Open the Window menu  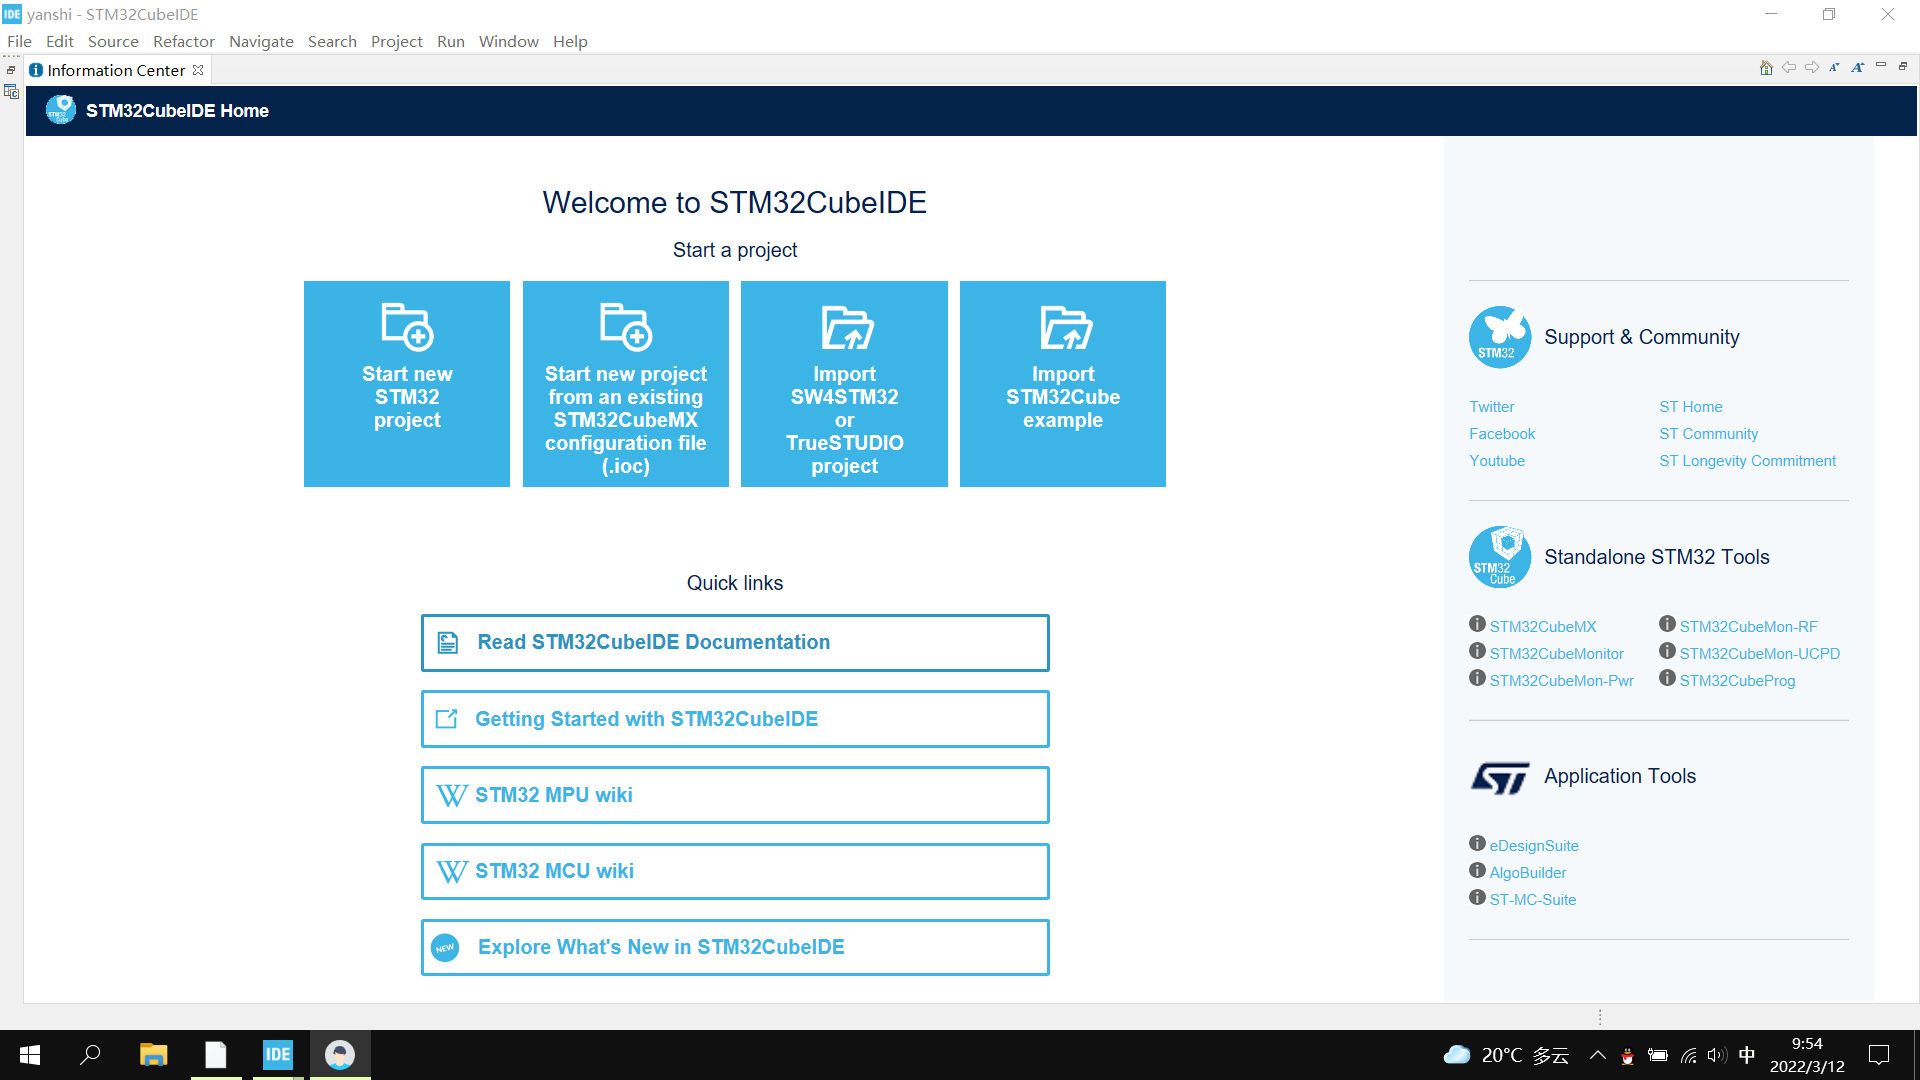click(508, 41)
